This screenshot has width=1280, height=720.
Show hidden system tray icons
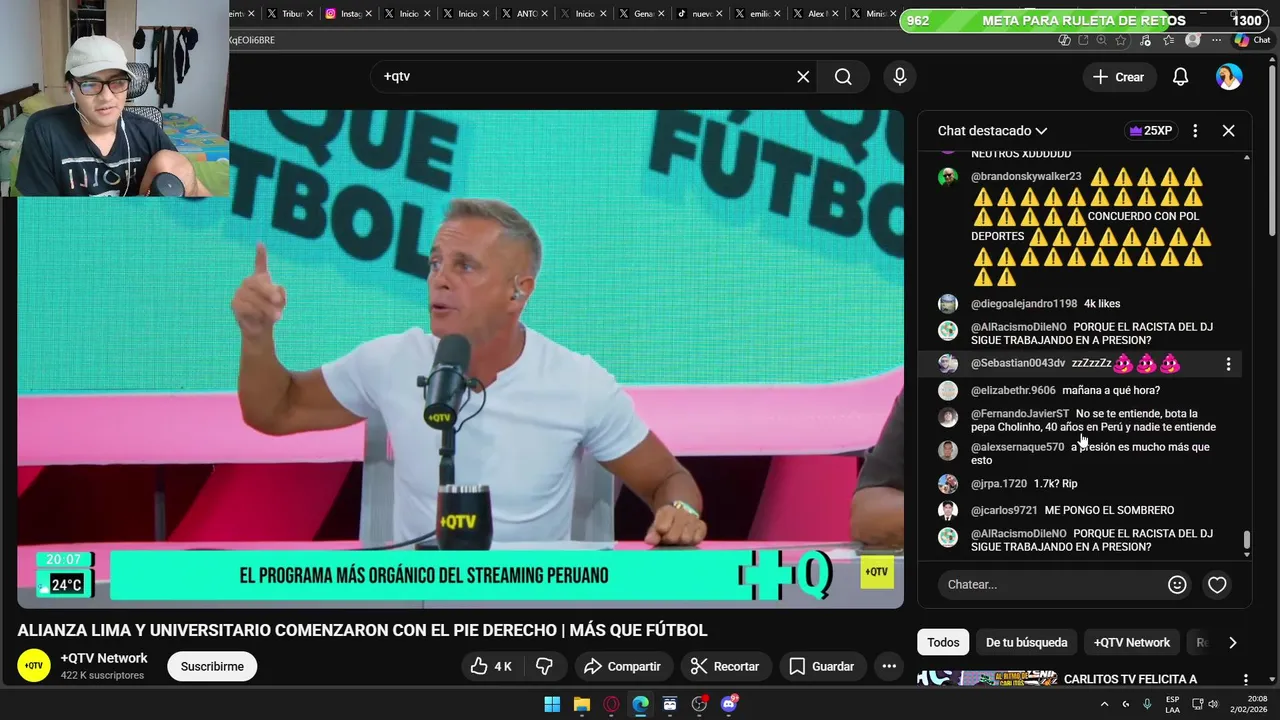(1104, 704)
